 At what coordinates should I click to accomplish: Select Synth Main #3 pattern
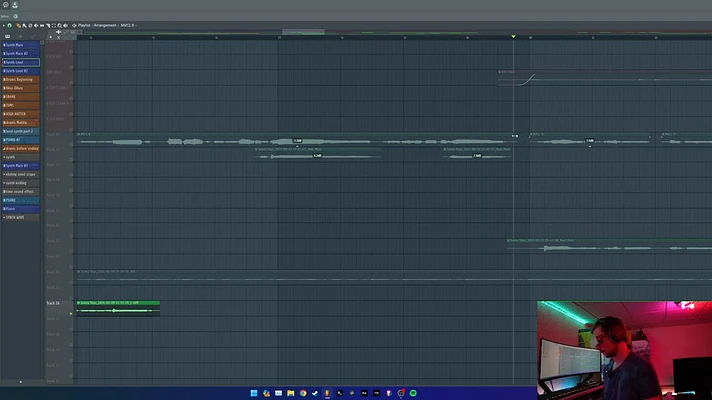(20, 166)
